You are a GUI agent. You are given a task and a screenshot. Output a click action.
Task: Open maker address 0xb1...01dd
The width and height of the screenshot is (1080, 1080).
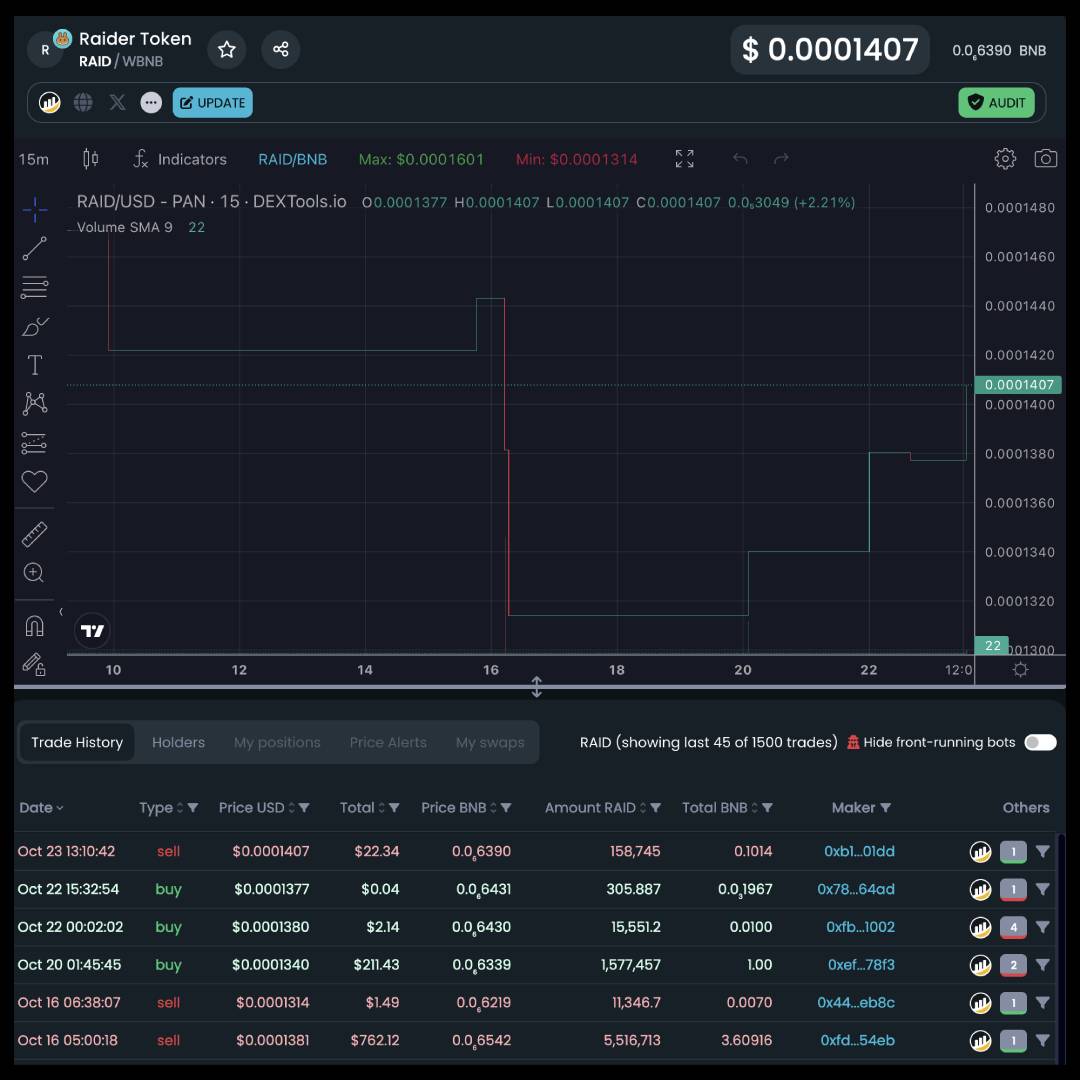pyautogui.click(x=859, y=851)
